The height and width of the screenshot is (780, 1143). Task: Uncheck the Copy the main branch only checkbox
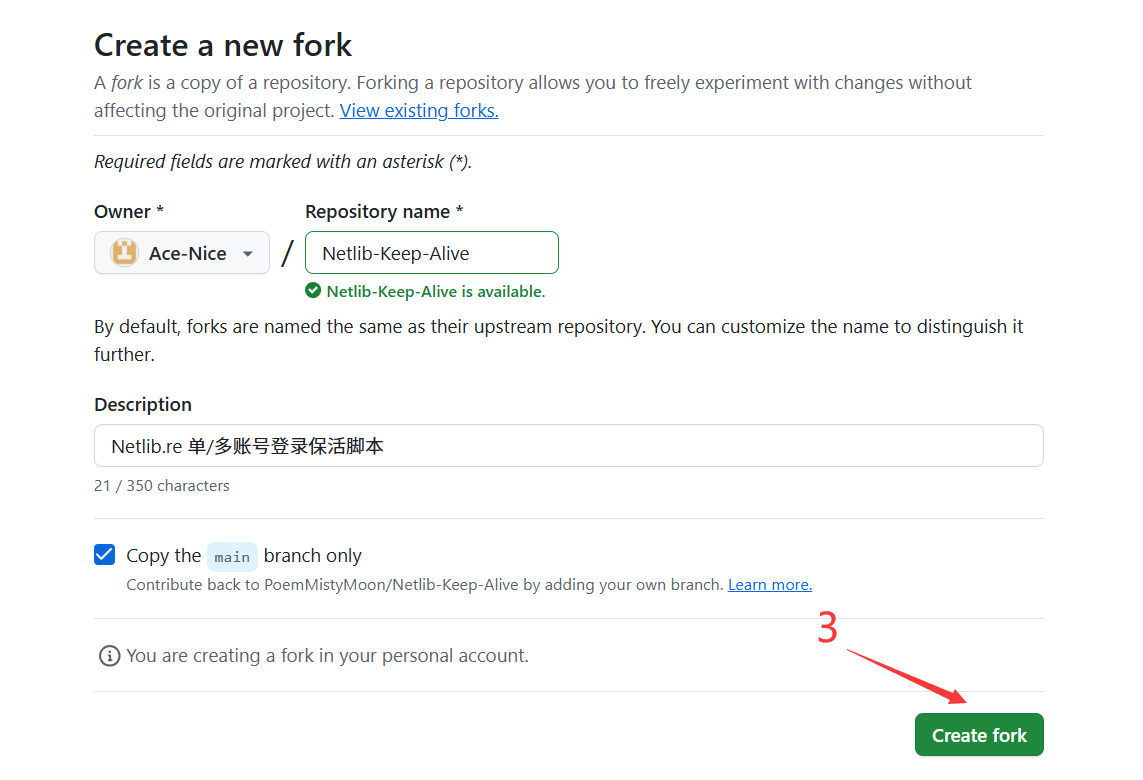click(104, 554)
